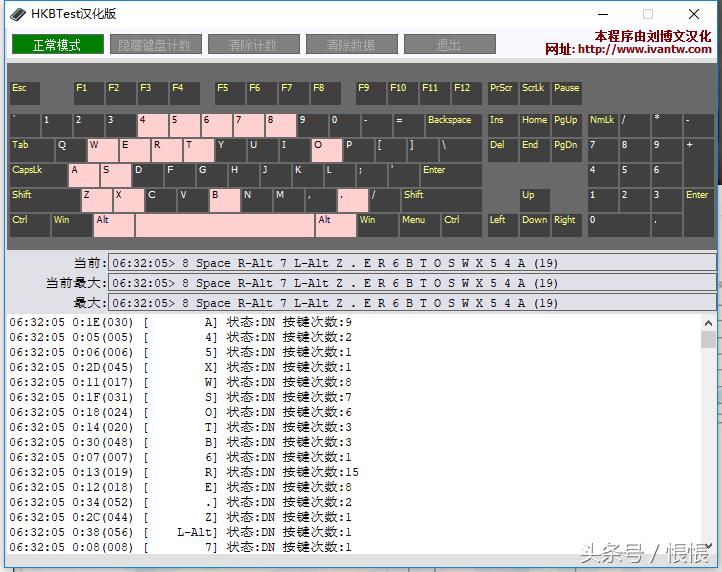Click the Pause key tile
722x572 pixels.
[567, 93]
